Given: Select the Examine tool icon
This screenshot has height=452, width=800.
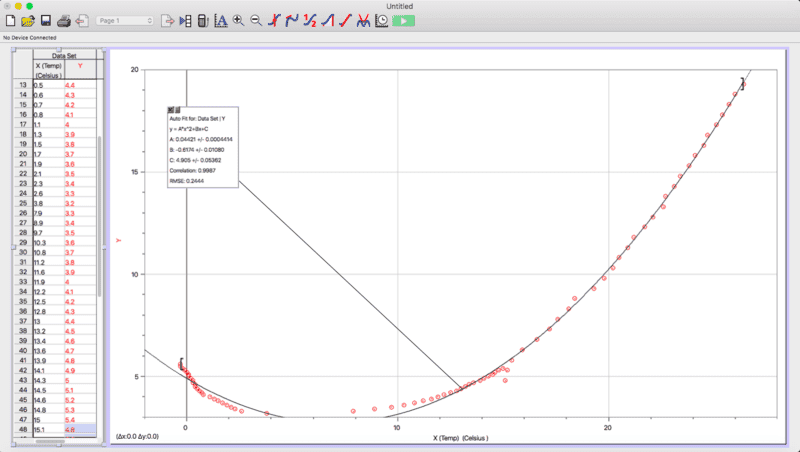Looking at the screenshot, I should tap(275, 20).
